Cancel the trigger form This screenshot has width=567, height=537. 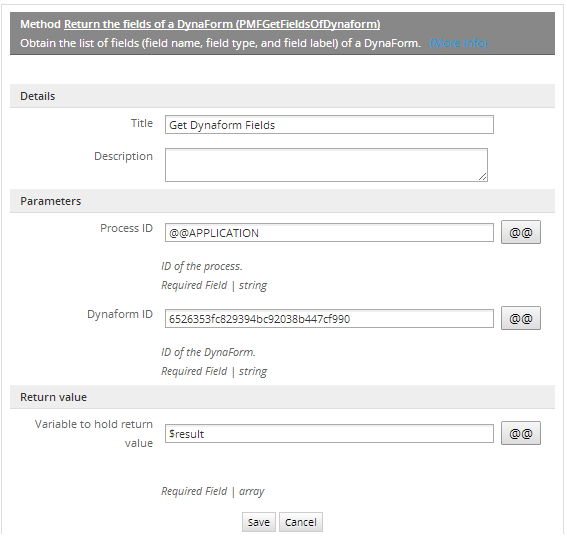[300, 522]
